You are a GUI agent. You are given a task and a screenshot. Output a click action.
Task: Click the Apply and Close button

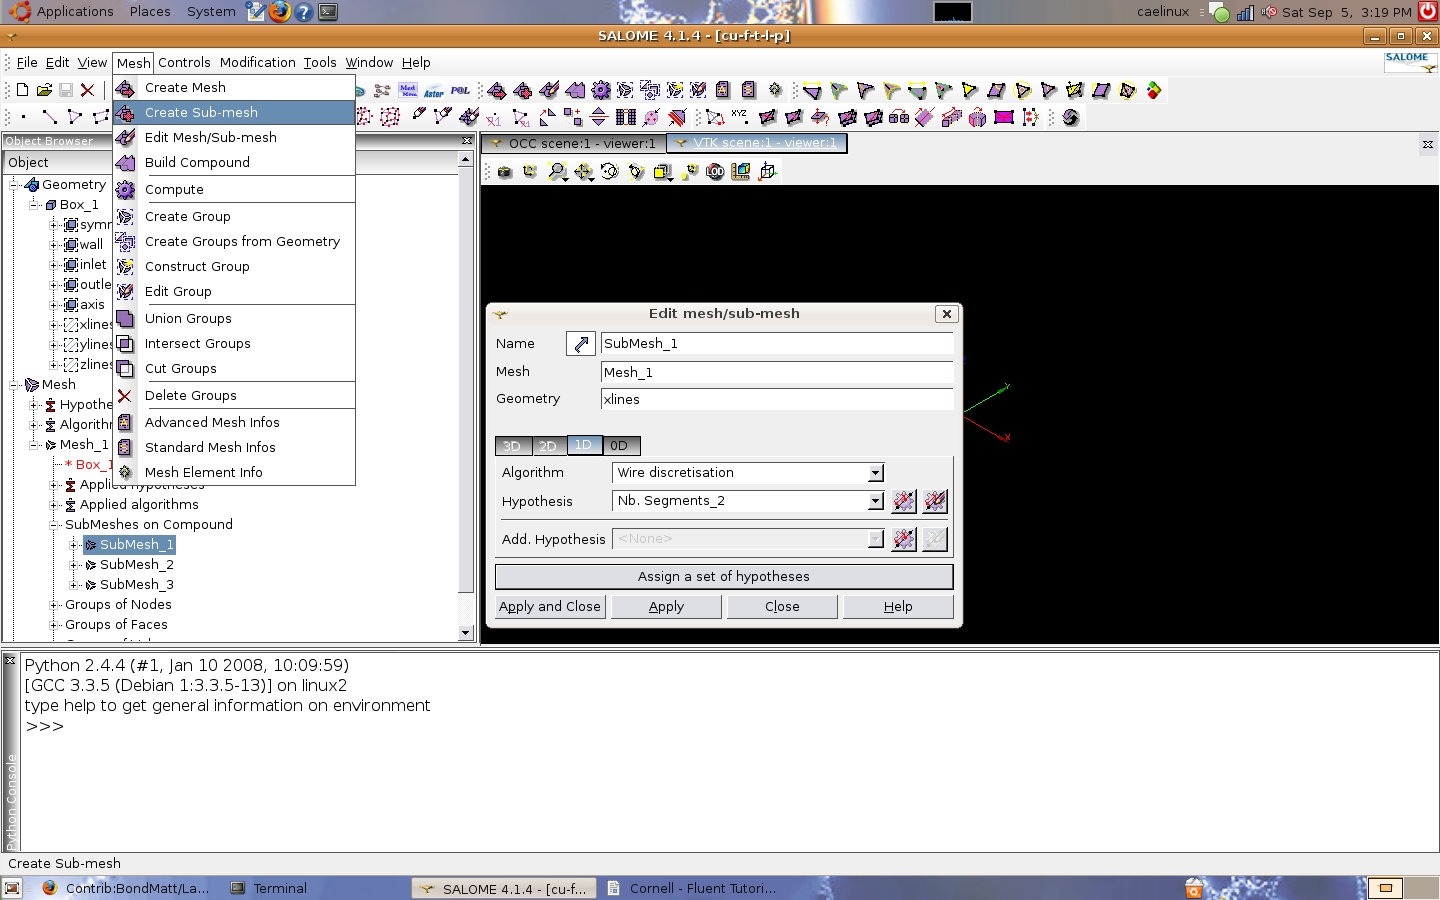[549, 607]
